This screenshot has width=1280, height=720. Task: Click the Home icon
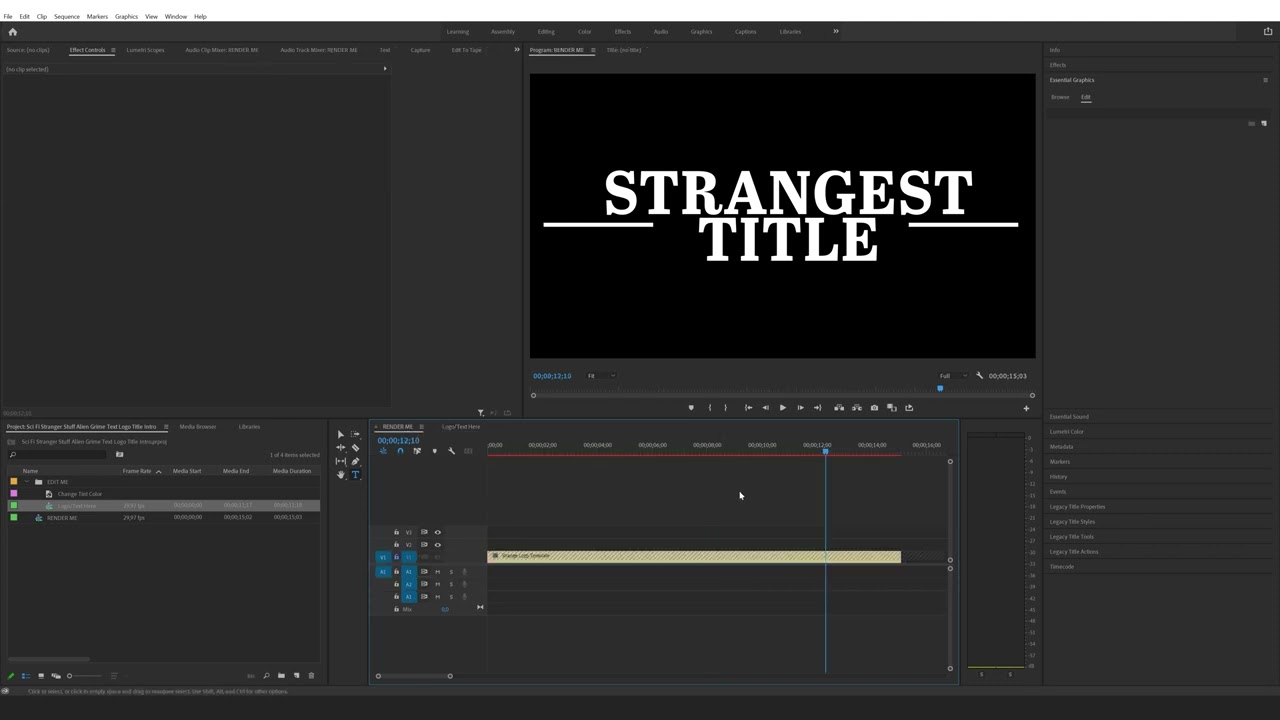pyautogui.click(x=13, y=32)
